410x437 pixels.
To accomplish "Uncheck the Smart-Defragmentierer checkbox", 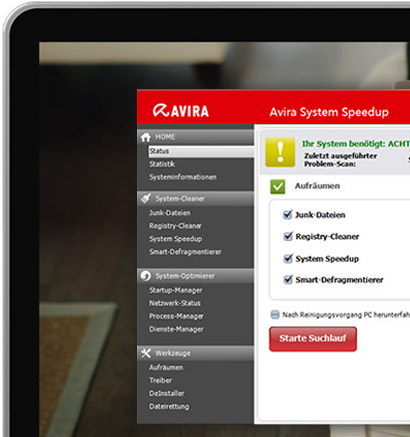I will [287, 279].
